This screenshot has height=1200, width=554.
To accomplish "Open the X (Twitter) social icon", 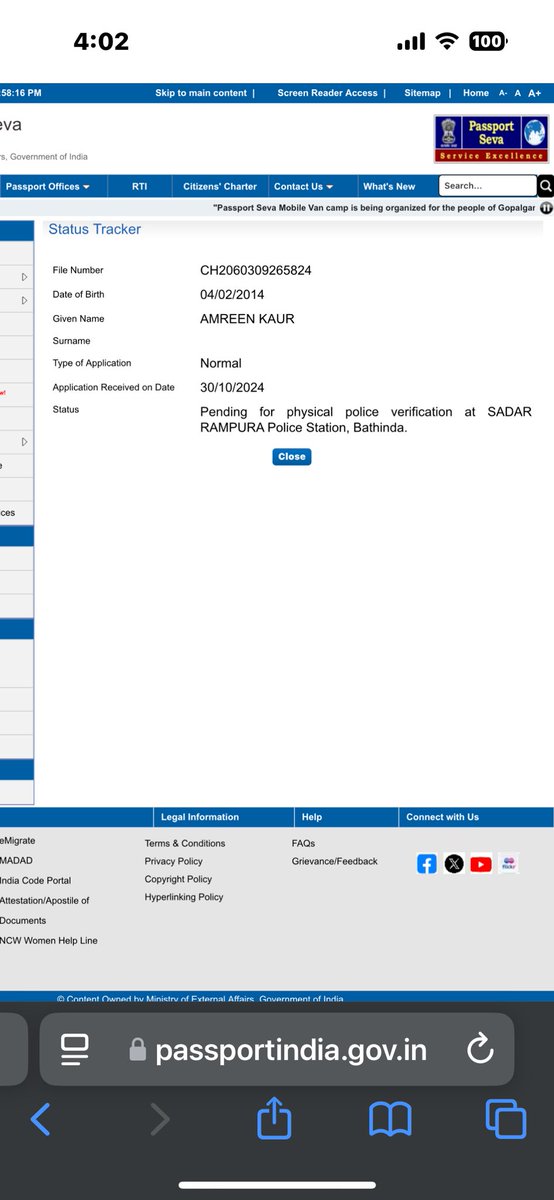I will pyautogui.click(x=454, y=864).
